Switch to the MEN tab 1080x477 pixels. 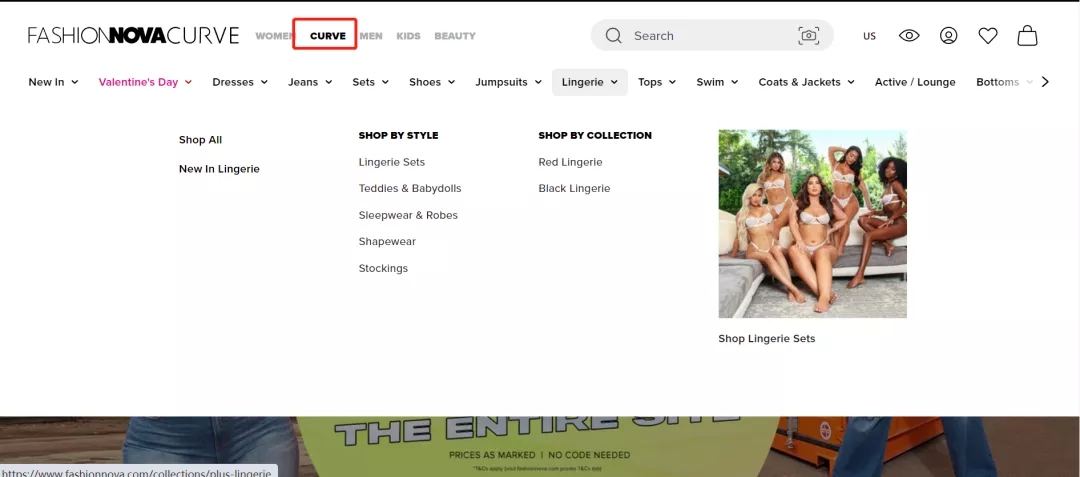tap(371, 36)
